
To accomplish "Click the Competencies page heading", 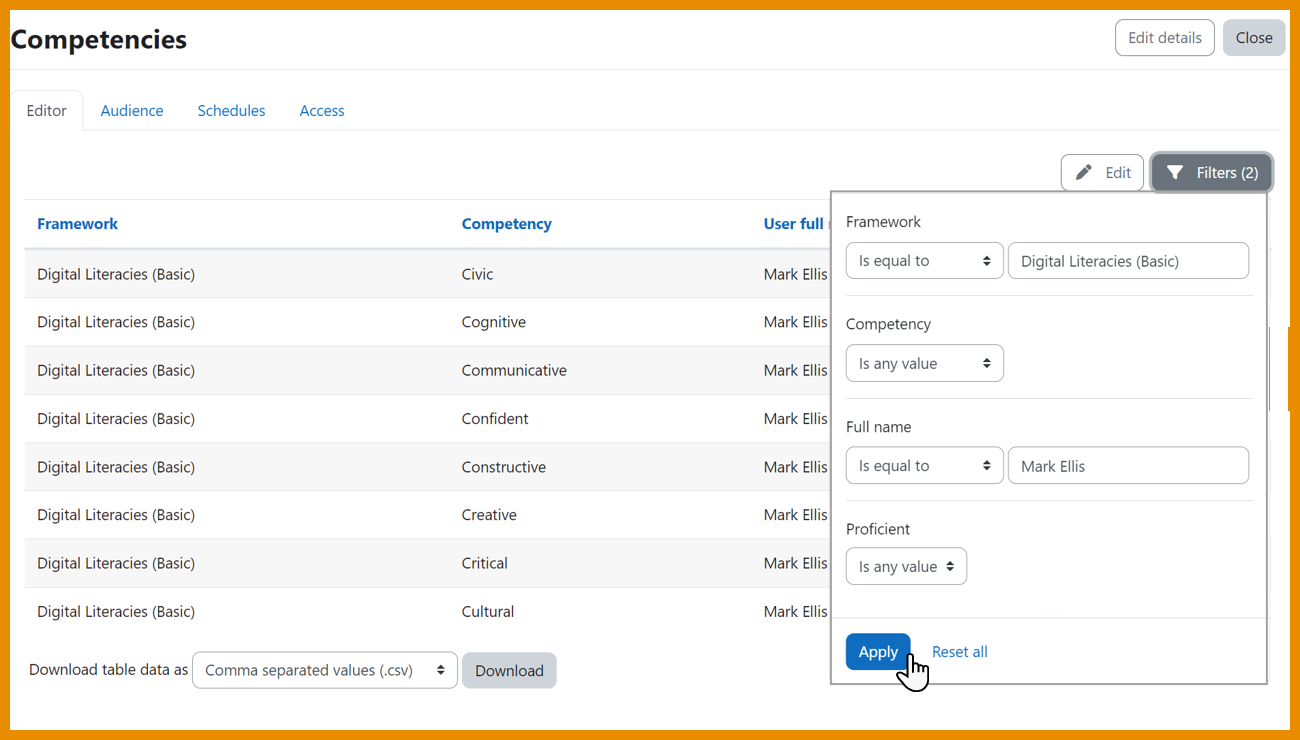I will [99, 40].
